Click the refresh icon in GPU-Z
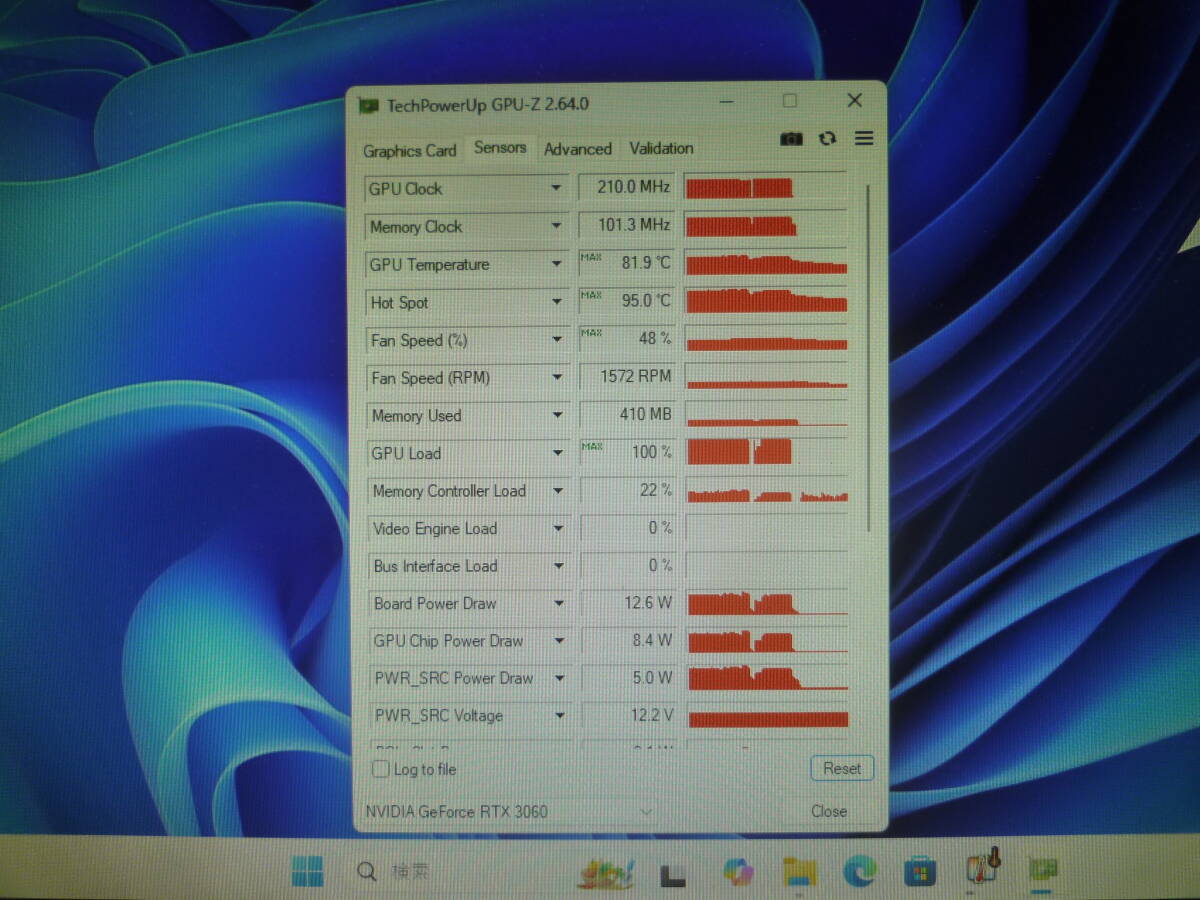1200x900 pixels. coord(827,139)
